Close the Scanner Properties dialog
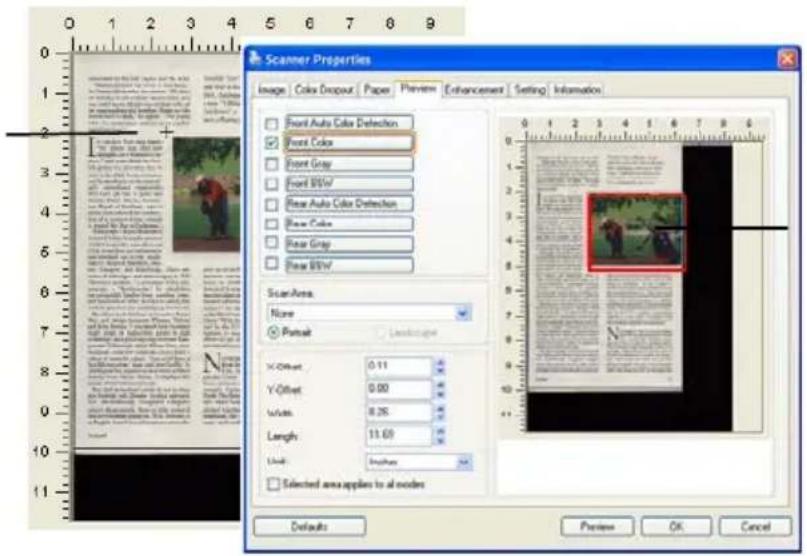Viewport: 807px width, 556px height. pyautogui.click(x=787, y=60)
